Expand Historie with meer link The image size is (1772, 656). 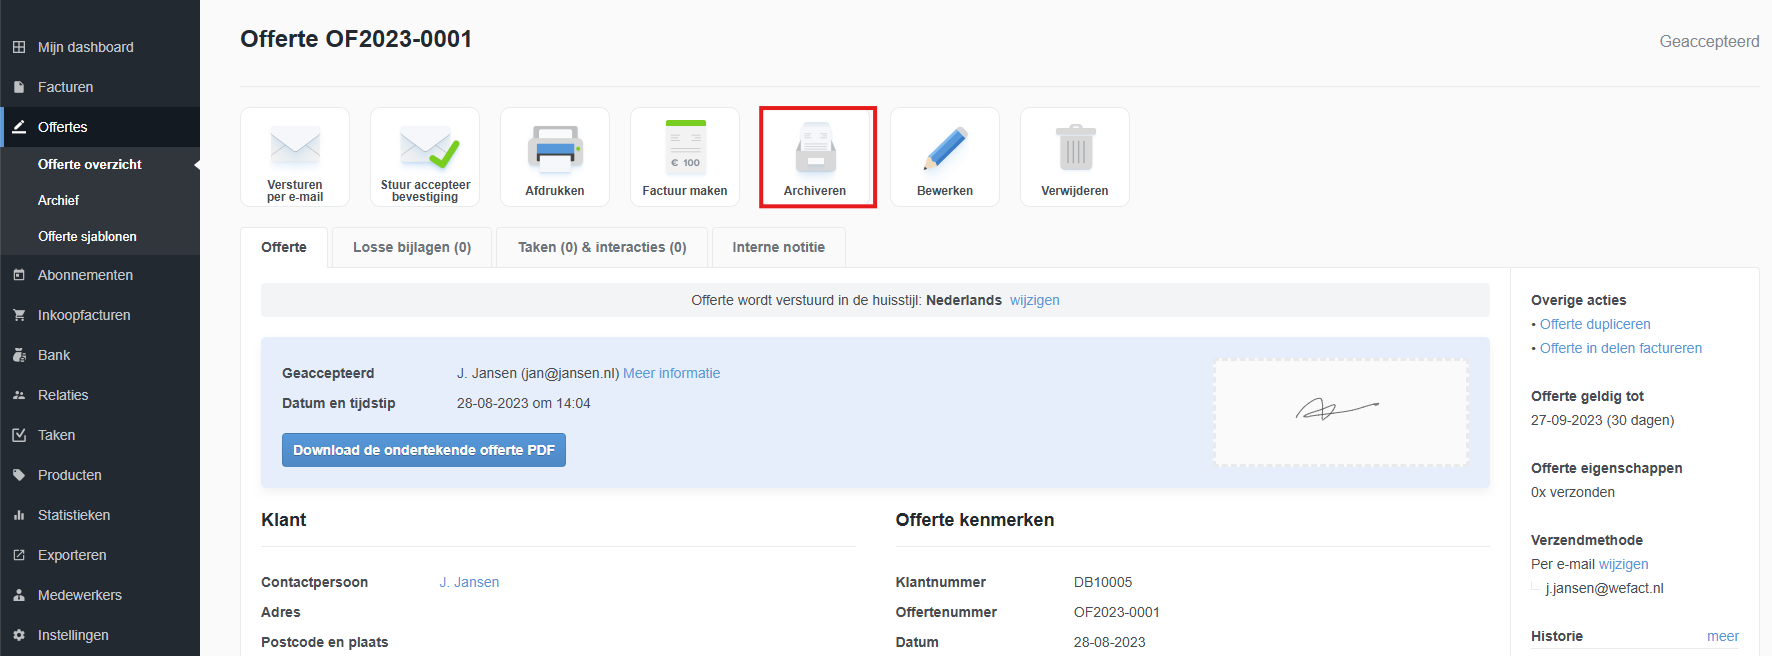[x=1722, y=636]
